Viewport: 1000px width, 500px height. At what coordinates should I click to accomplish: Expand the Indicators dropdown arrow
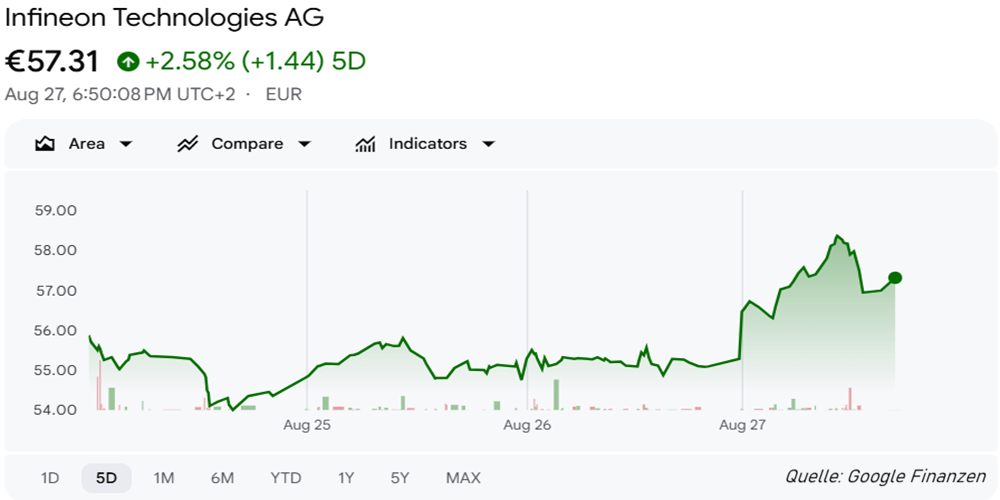click(x=488, y=144)
